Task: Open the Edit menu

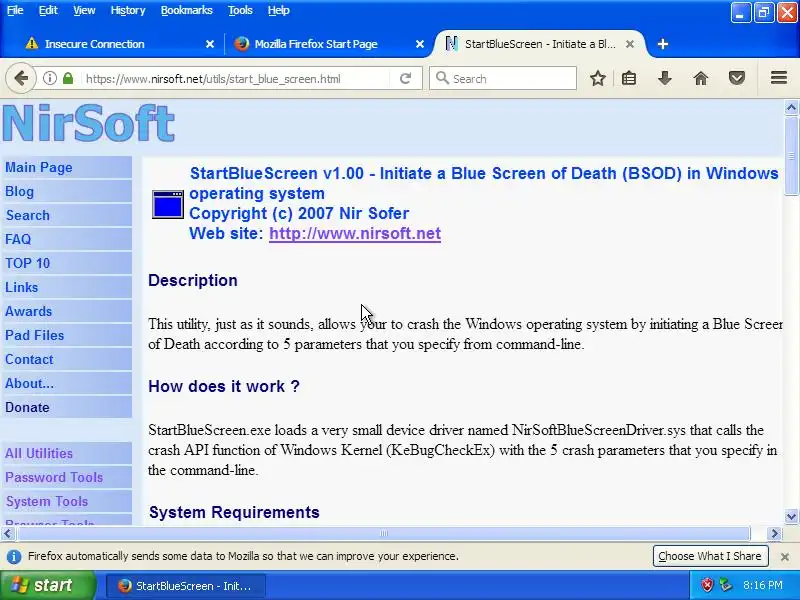Action: 48,10
